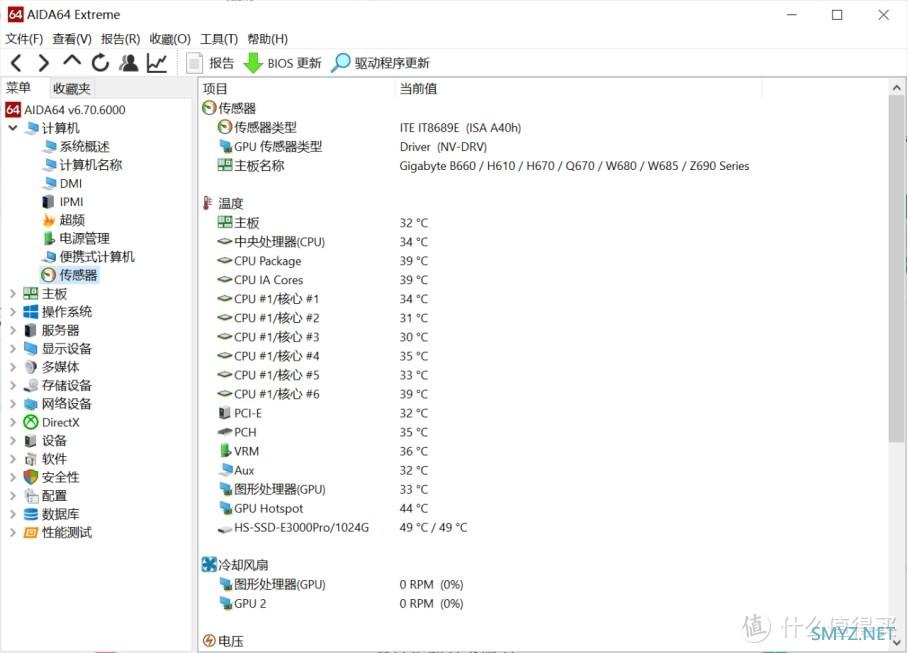The image size is (908, 653).
Task: Click the 项目 column header
Action: click(x=215, y=89)
